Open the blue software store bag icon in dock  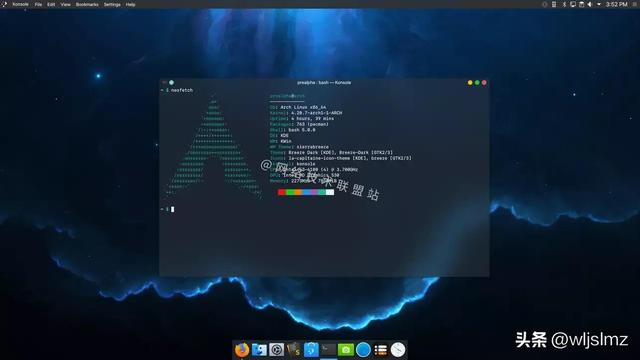(x=311, y=350)
